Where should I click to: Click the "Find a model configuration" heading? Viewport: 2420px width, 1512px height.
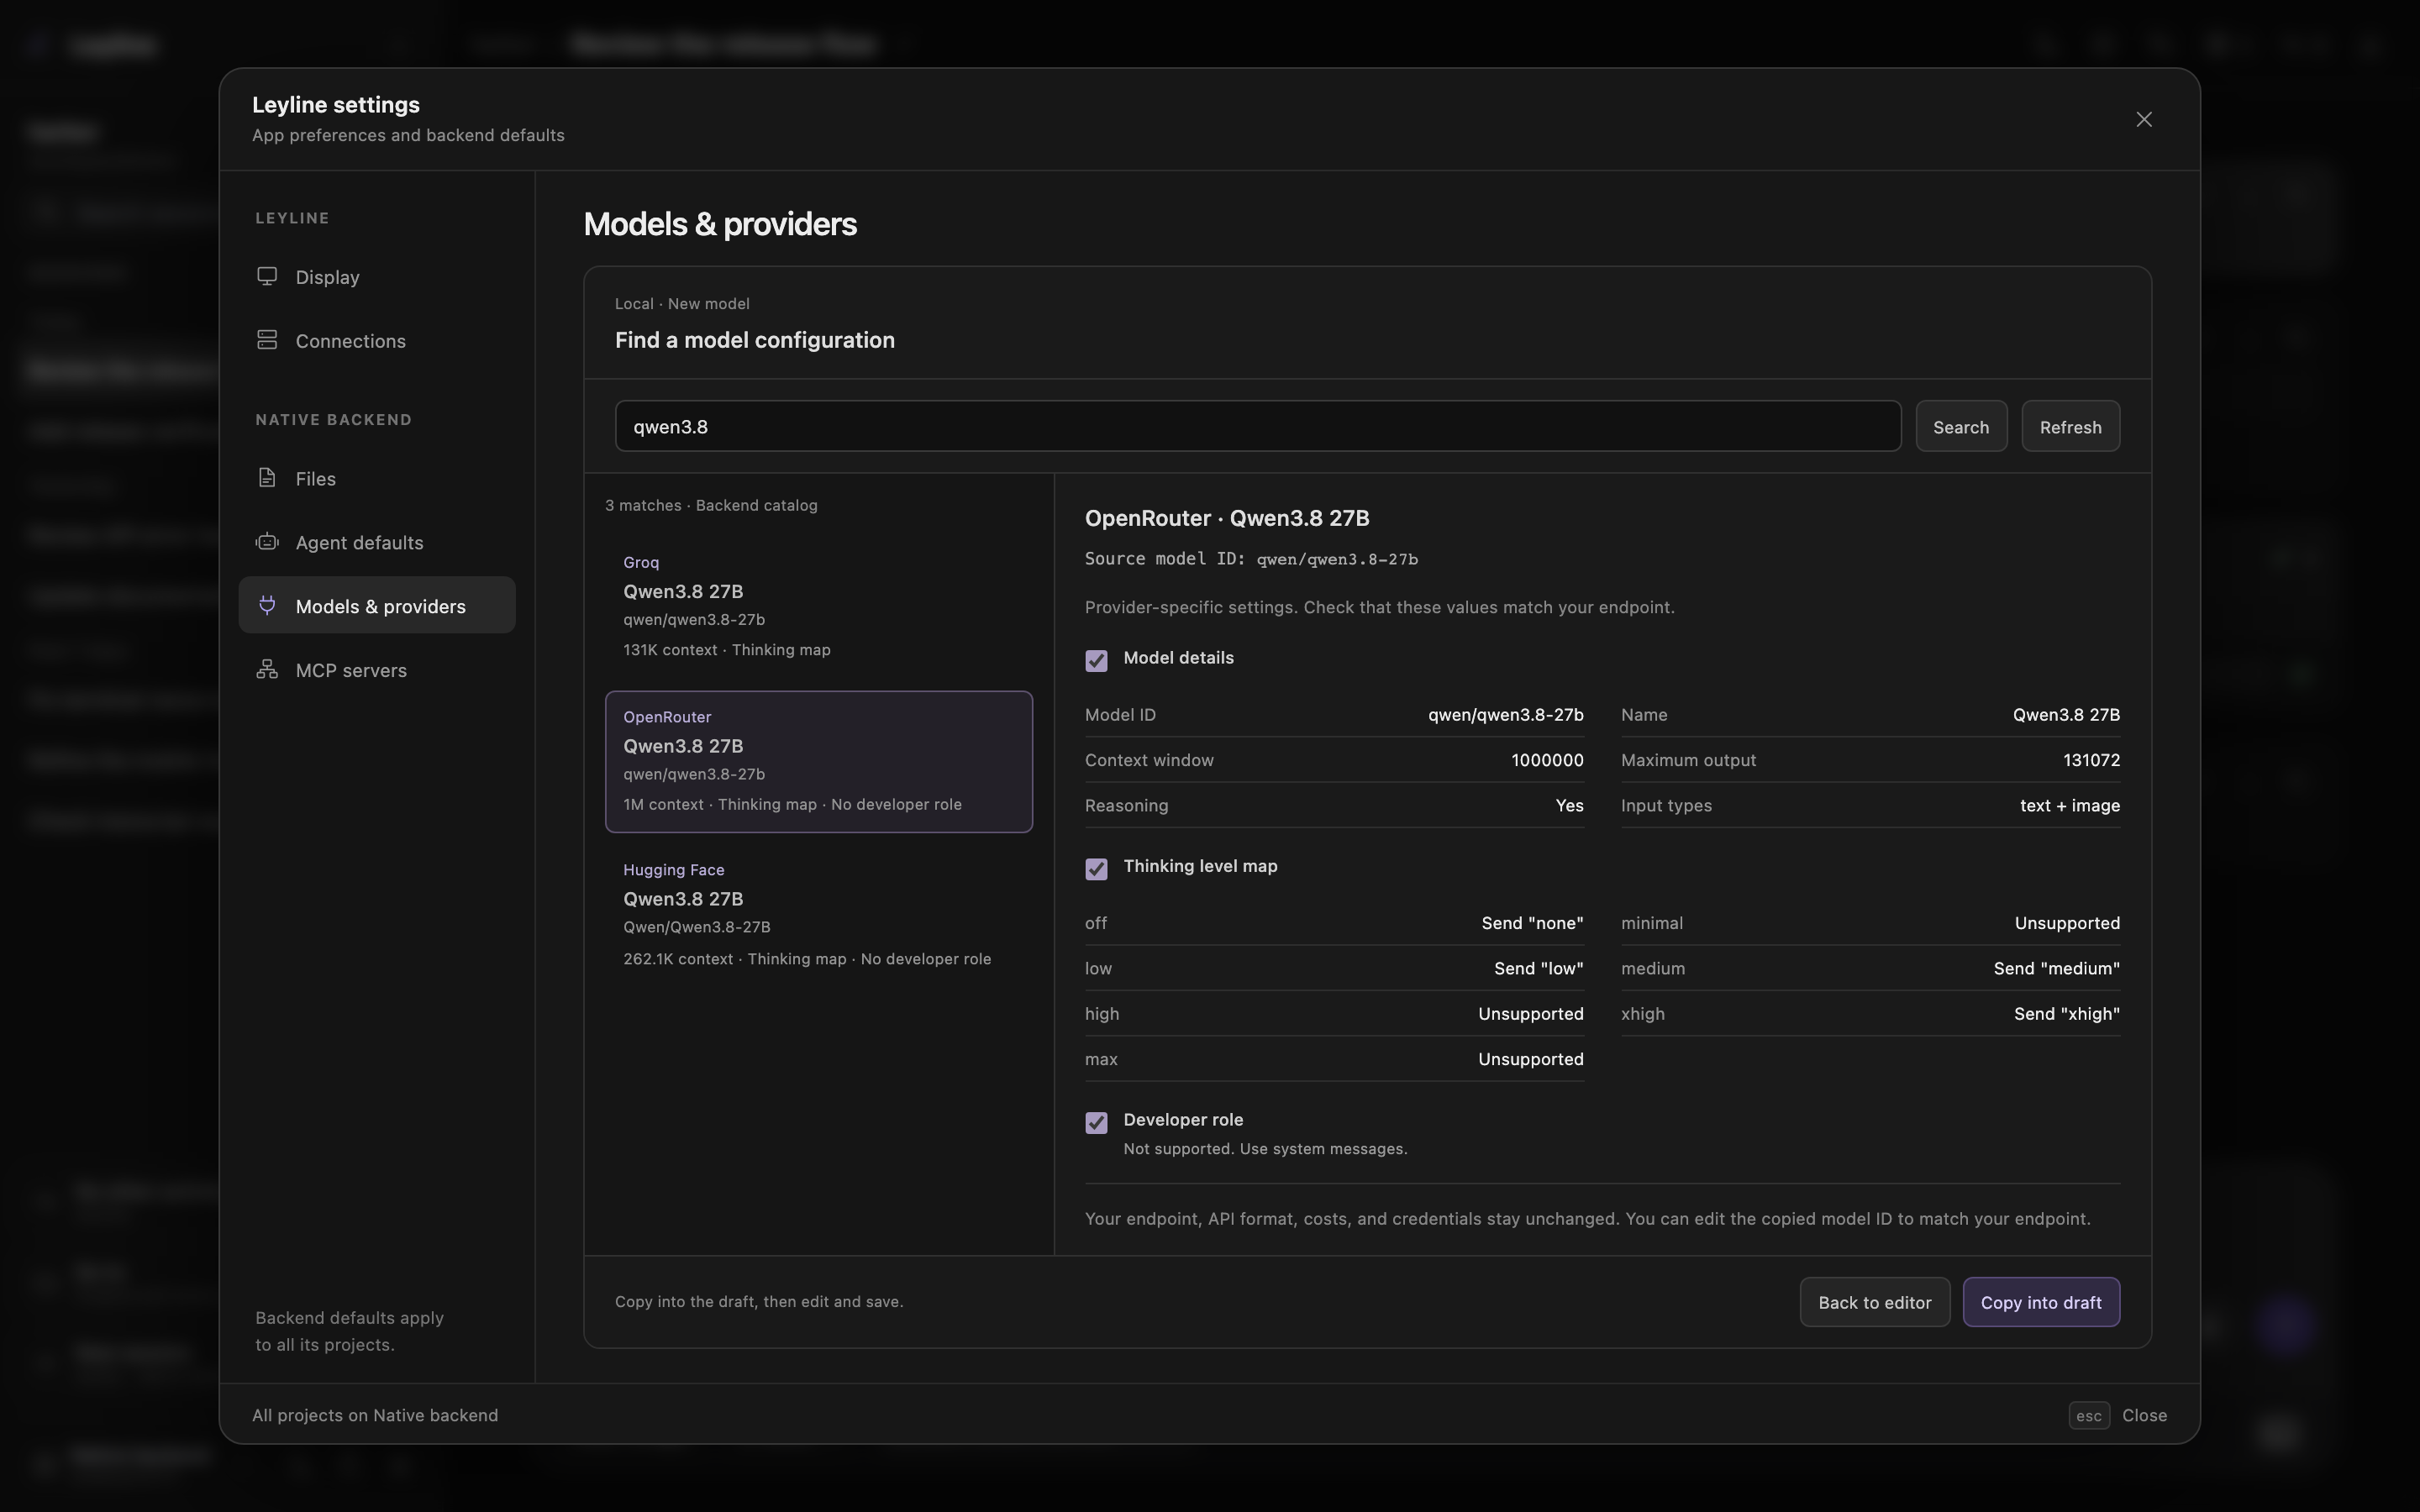point(754,340)
